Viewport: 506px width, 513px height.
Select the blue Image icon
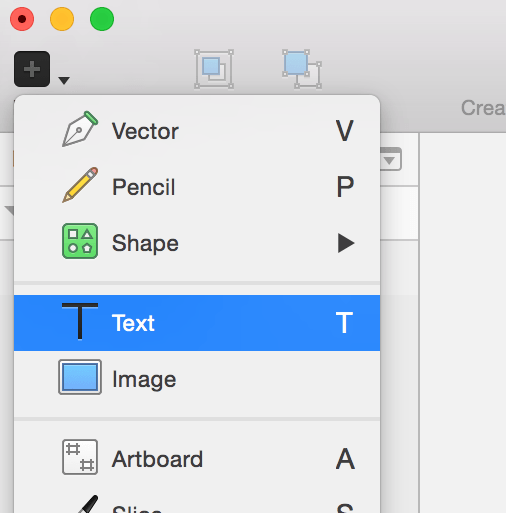click(80, 377)
